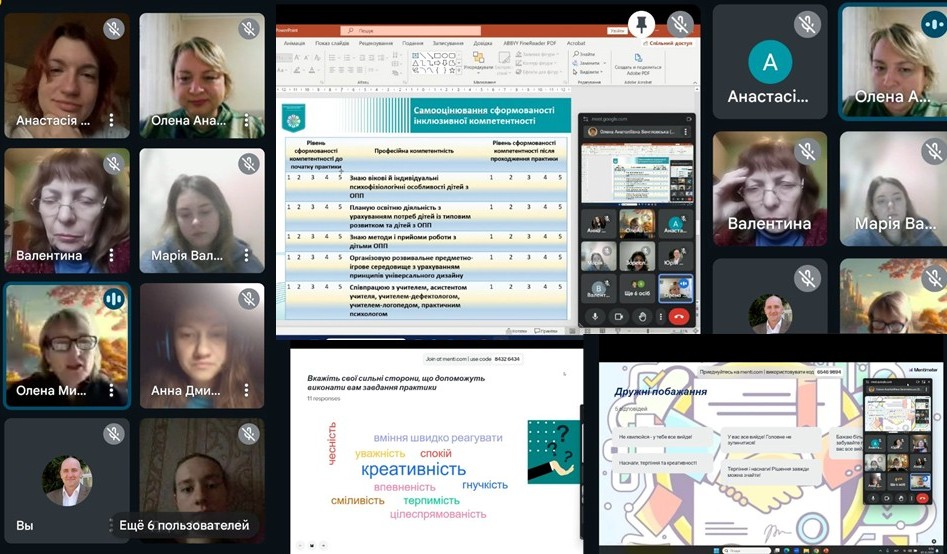
Task: Click muted mic icon on Валентина's tile
Action: [x=114, y=164]
